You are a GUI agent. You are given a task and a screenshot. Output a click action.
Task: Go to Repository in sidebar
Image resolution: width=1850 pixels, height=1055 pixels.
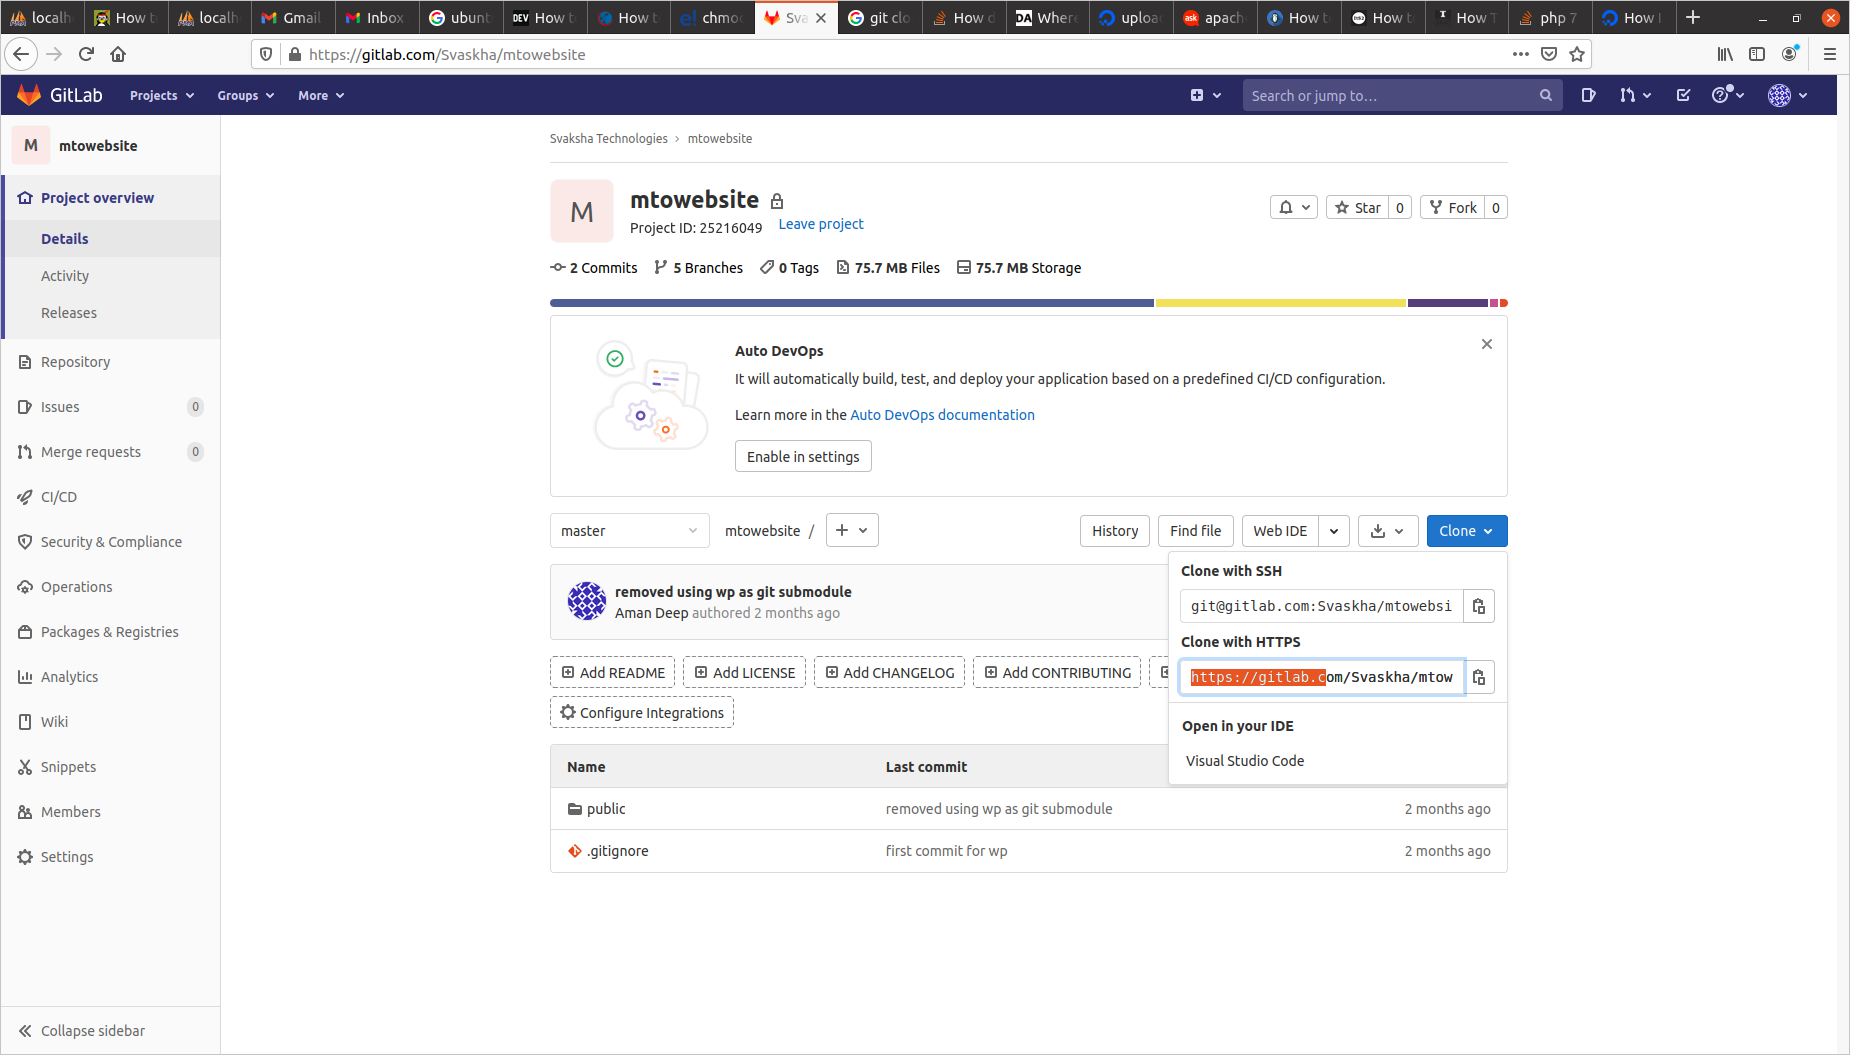(x=75, y=362)
